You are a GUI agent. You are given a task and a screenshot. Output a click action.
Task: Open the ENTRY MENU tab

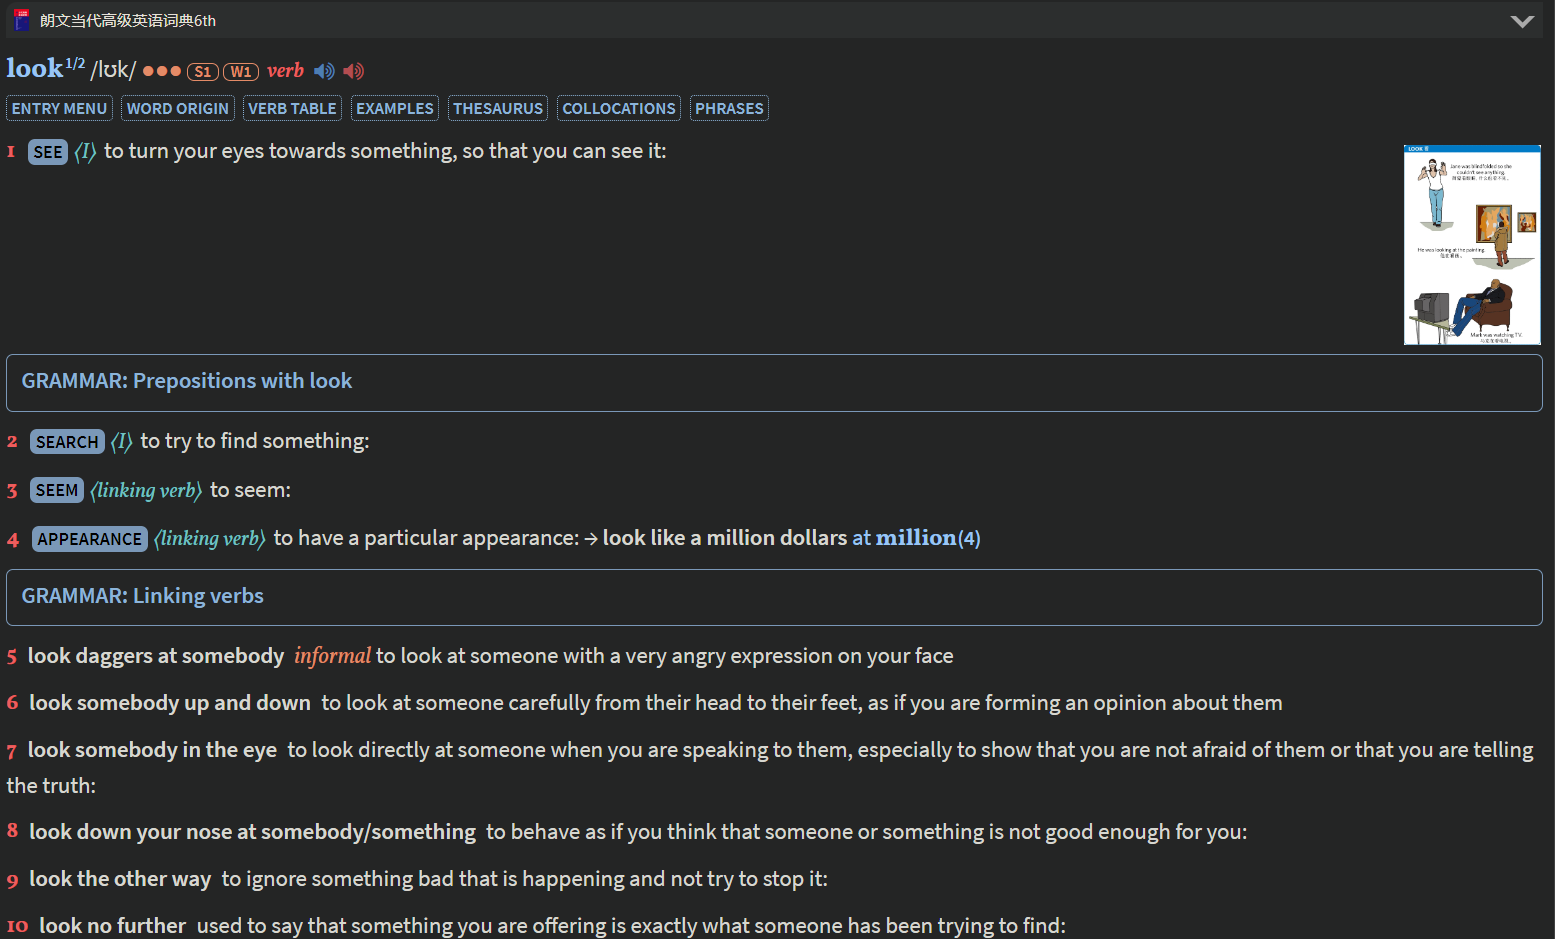(59, 108)
